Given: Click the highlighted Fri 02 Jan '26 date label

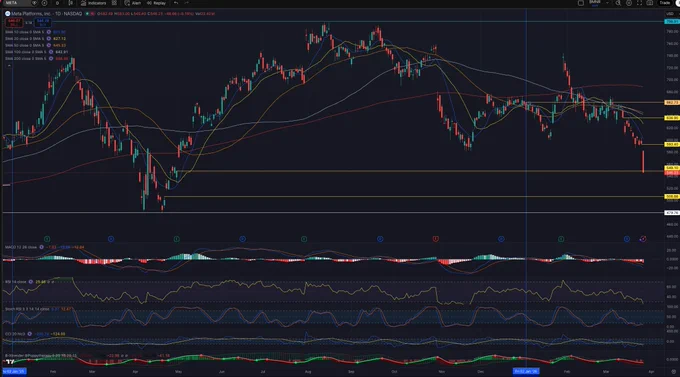Looking at the screenshot, I should (526, 371).
